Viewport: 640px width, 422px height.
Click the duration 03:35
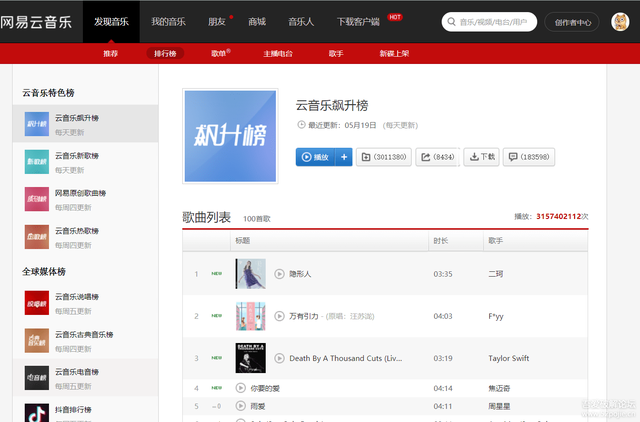(x=443, y=274)
